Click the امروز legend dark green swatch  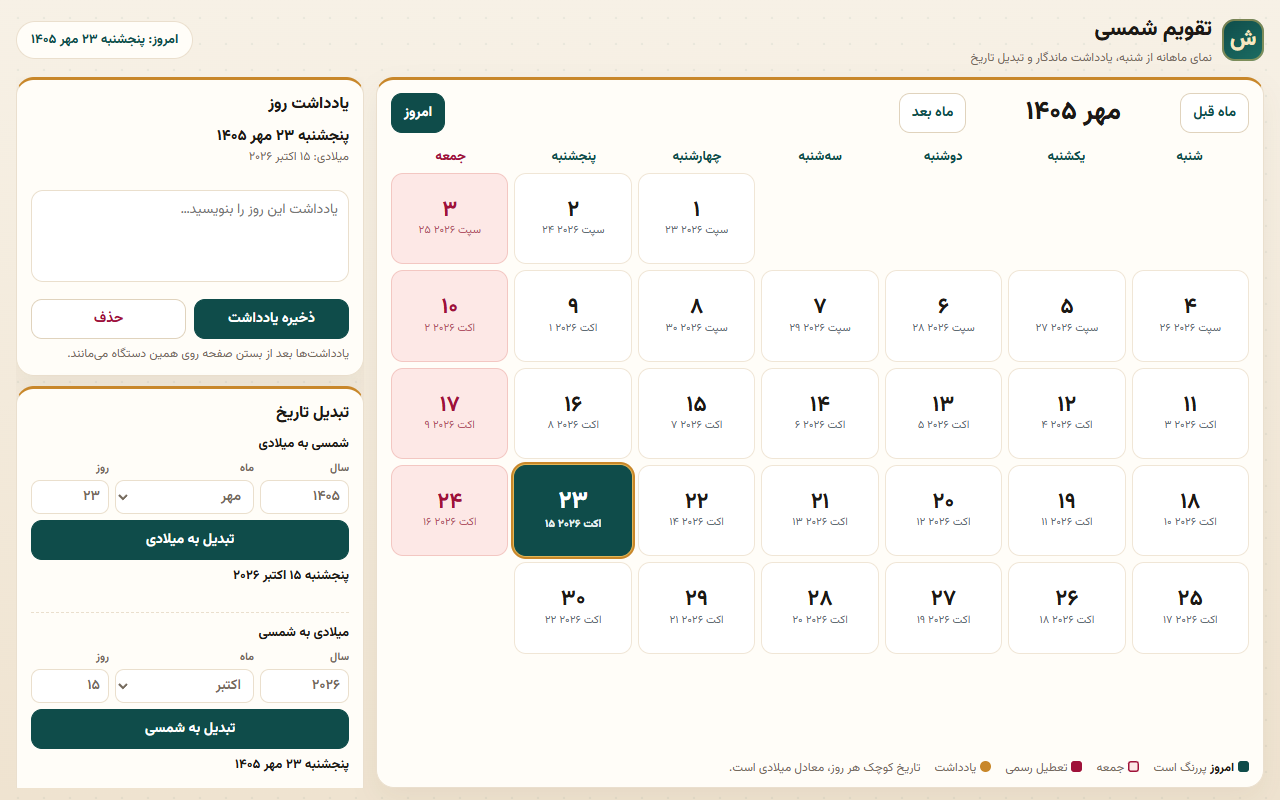(1243, 767)
